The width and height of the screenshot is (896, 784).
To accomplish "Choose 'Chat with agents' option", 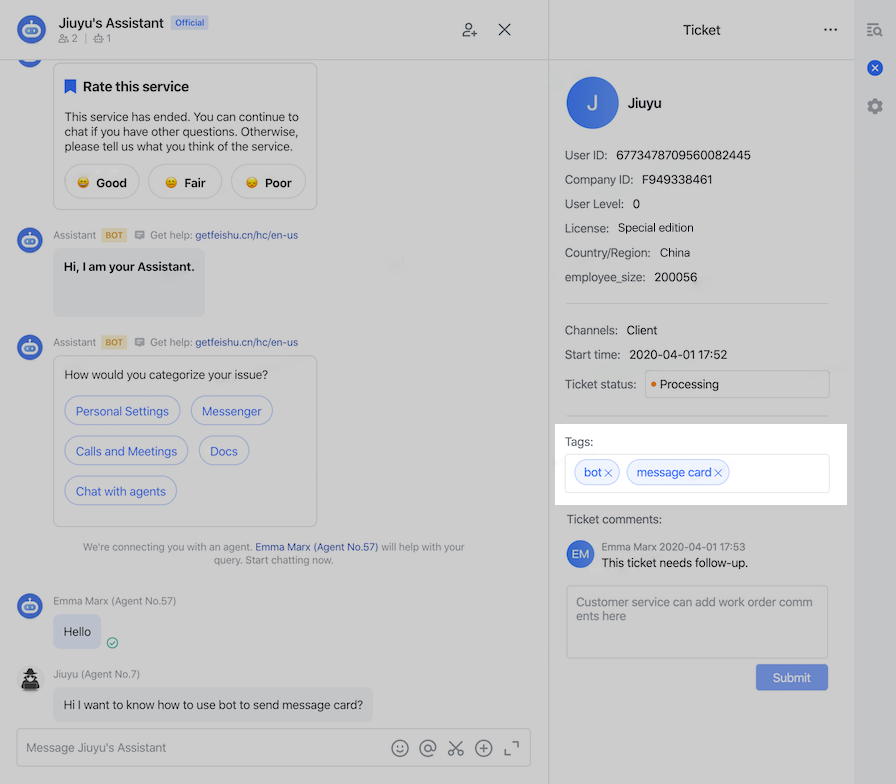I will pos(121,491).
